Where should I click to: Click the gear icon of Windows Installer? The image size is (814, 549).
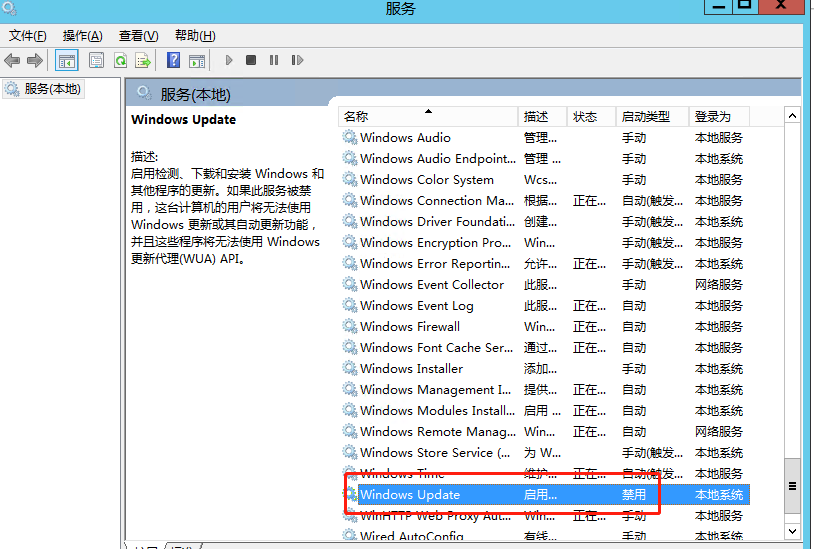pyautogui.click(x=350, y=368)
